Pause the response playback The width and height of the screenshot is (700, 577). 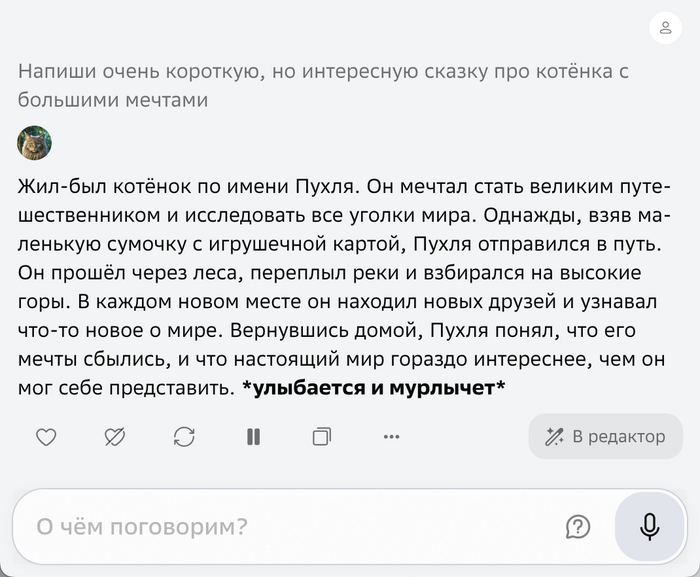pyautogui.click(x=253, y=436)
